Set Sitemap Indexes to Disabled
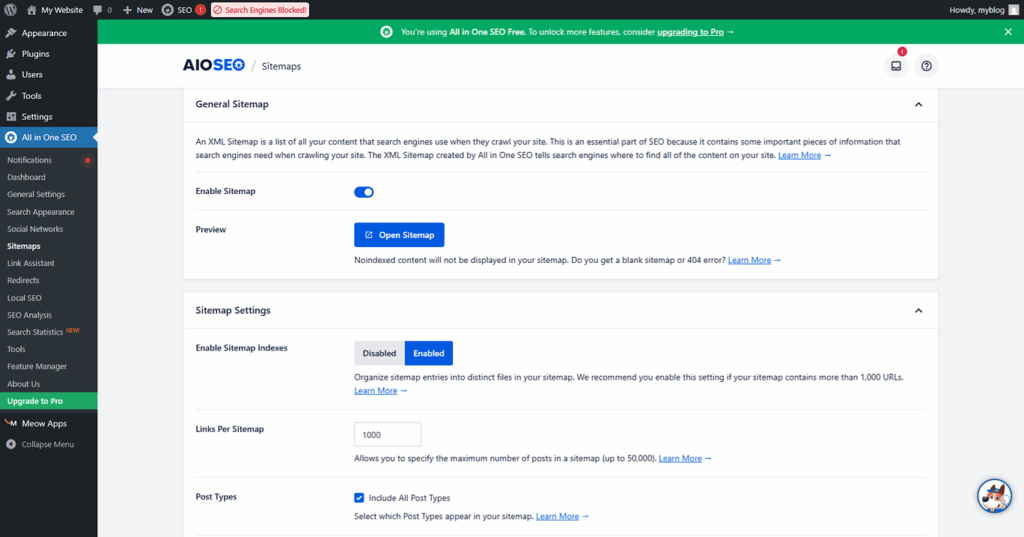This screenshot has width=1024, height=537. click(379, 353)
